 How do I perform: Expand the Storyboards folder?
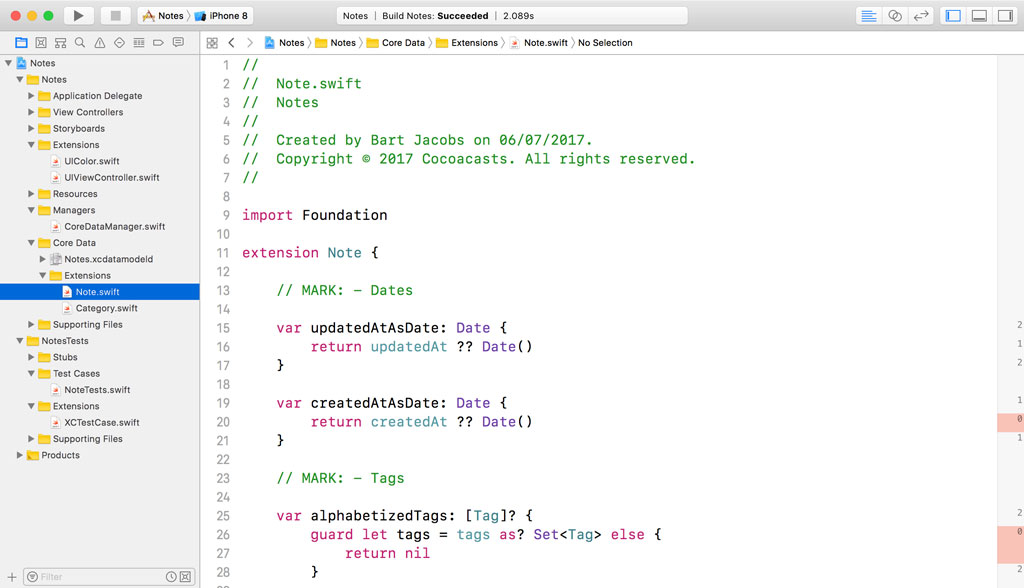[30, 128]
